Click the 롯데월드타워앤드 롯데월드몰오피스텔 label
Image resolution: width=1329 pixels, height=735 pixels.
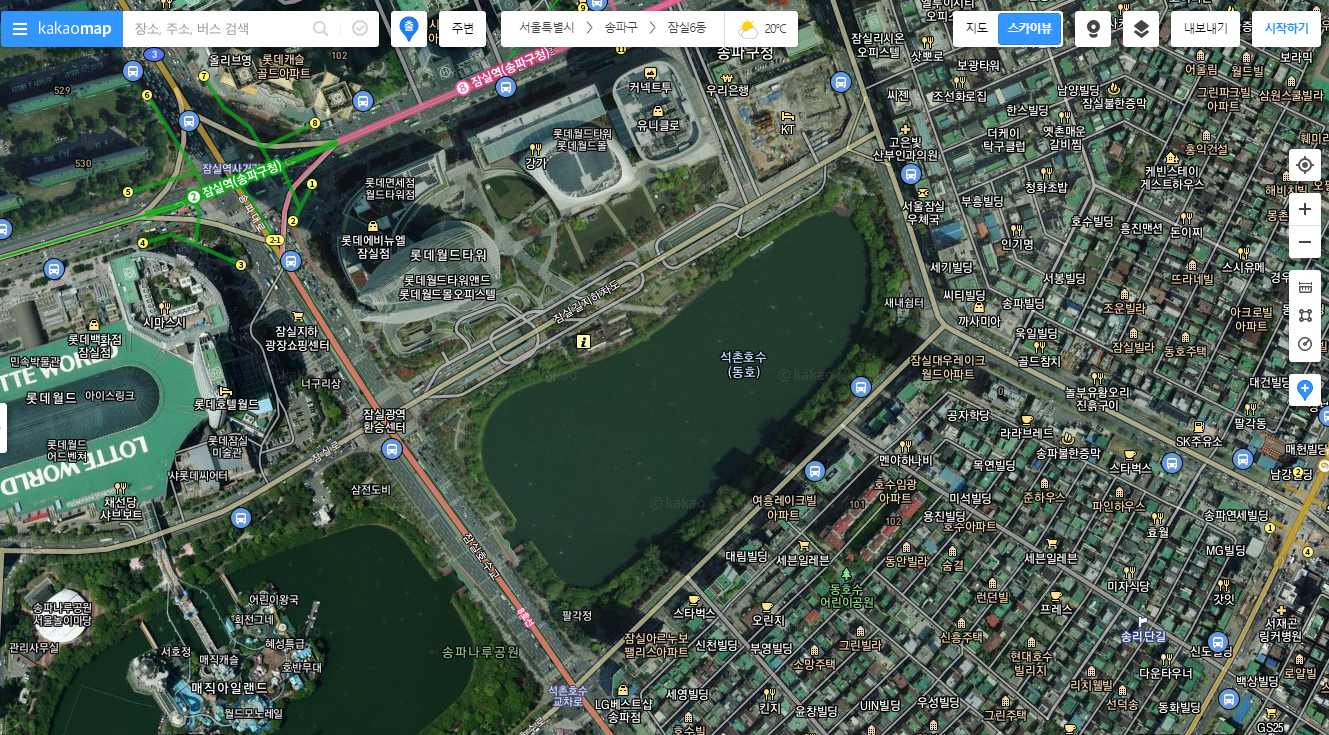(447, 287)
